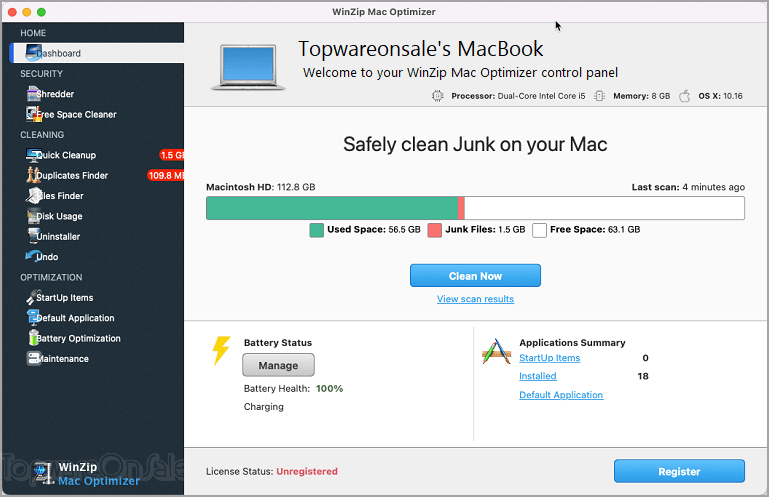Click the "Last scan: 4 minutes ago" text
769x497 pixels.
[x=688, y=187]
